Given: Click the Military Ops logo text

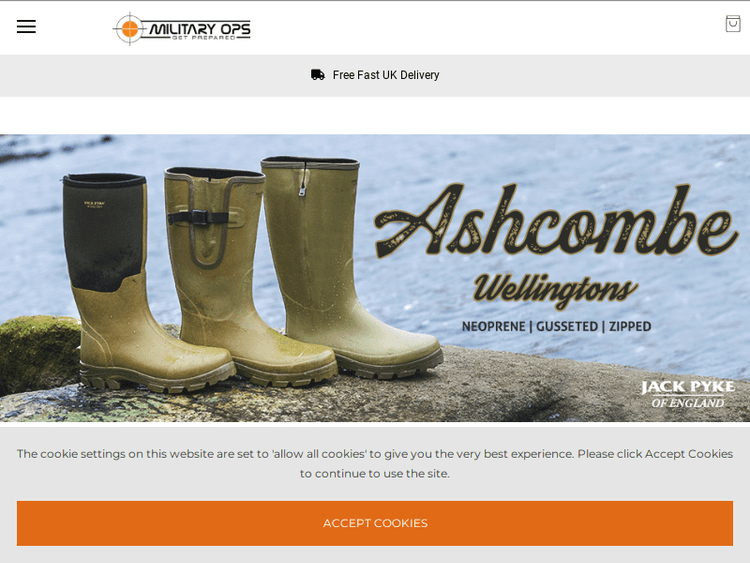Looking at the screenshot, I should [200, 29].
